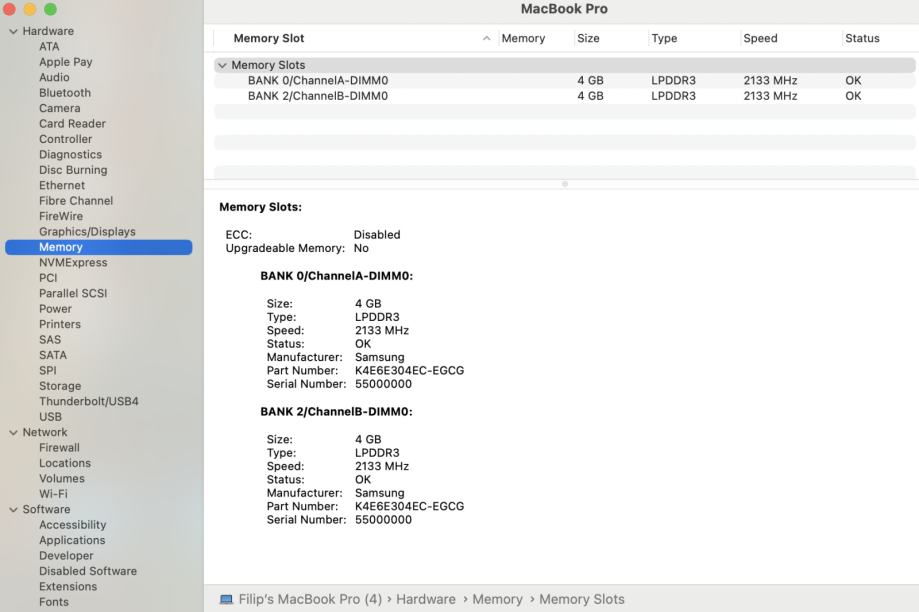919x612 pixels.
Task: Show Thunderbolt/USB4 information
Action: click(88, 402)
